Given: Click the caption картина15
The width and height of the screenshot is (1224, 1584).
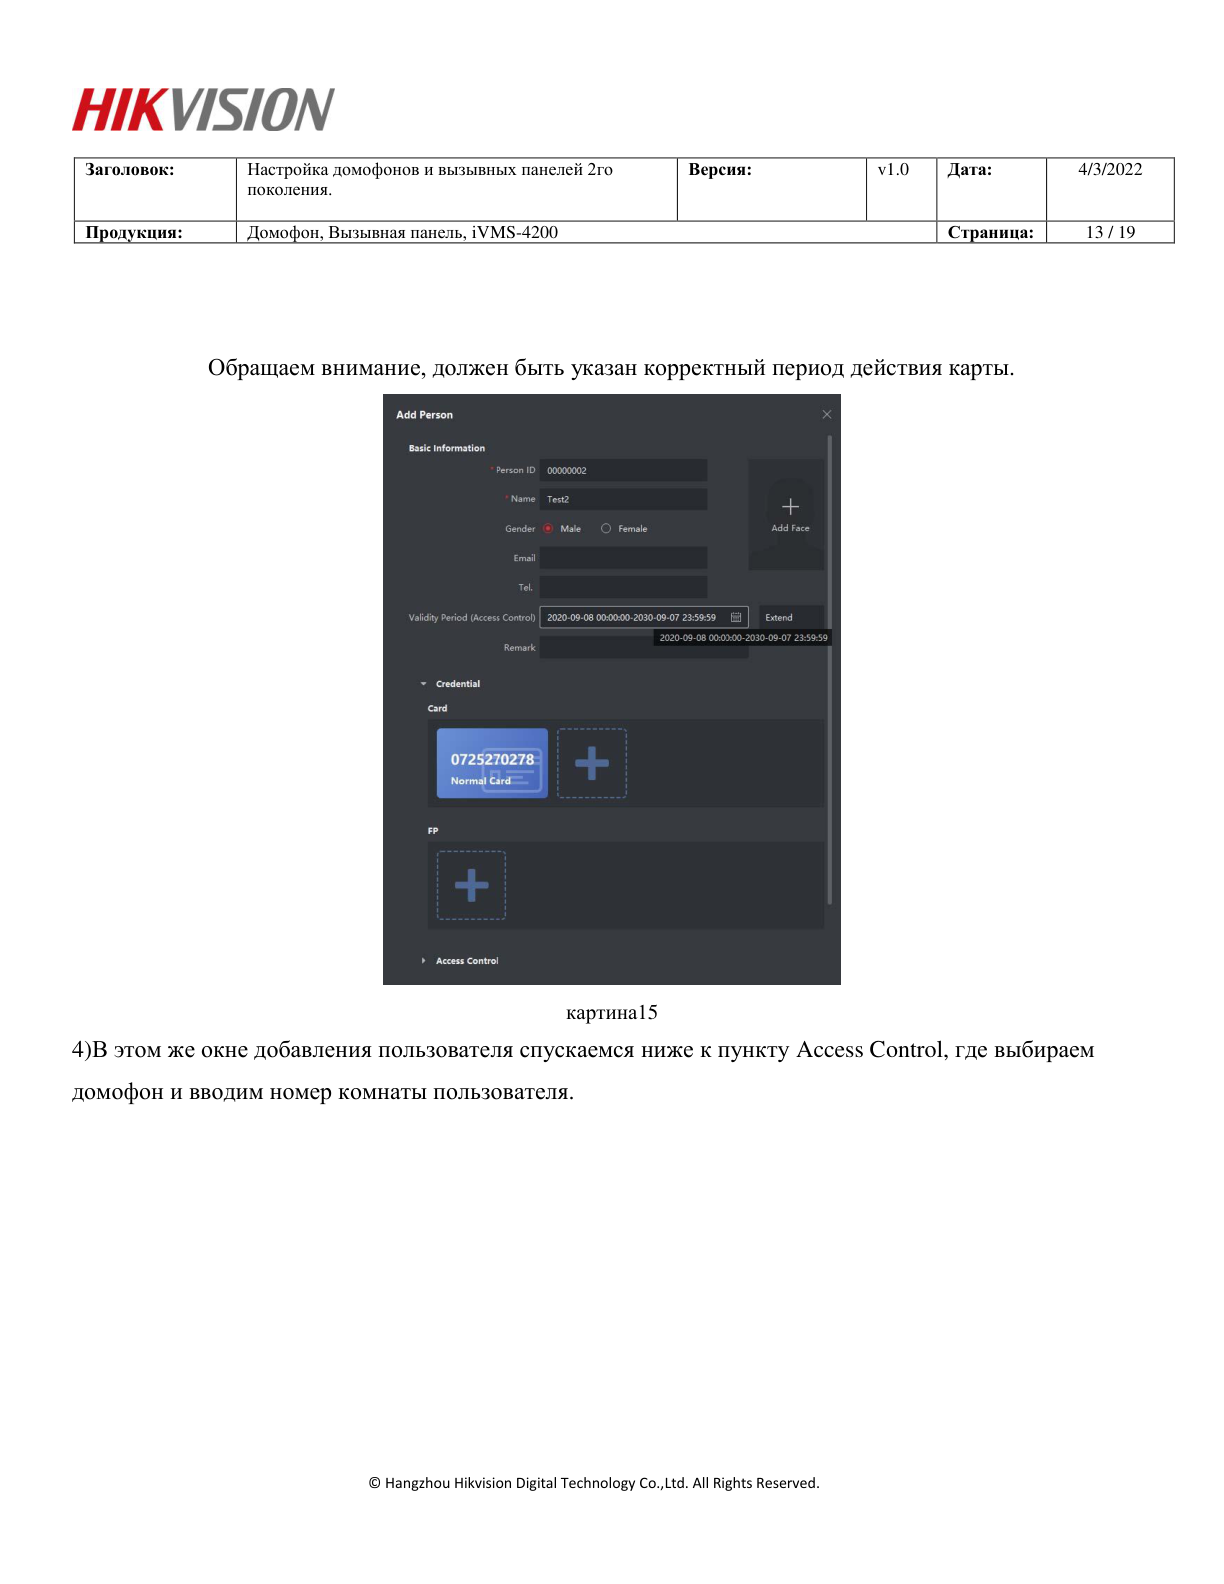Looking at the screenshot, I should (x=612, y=1012).
